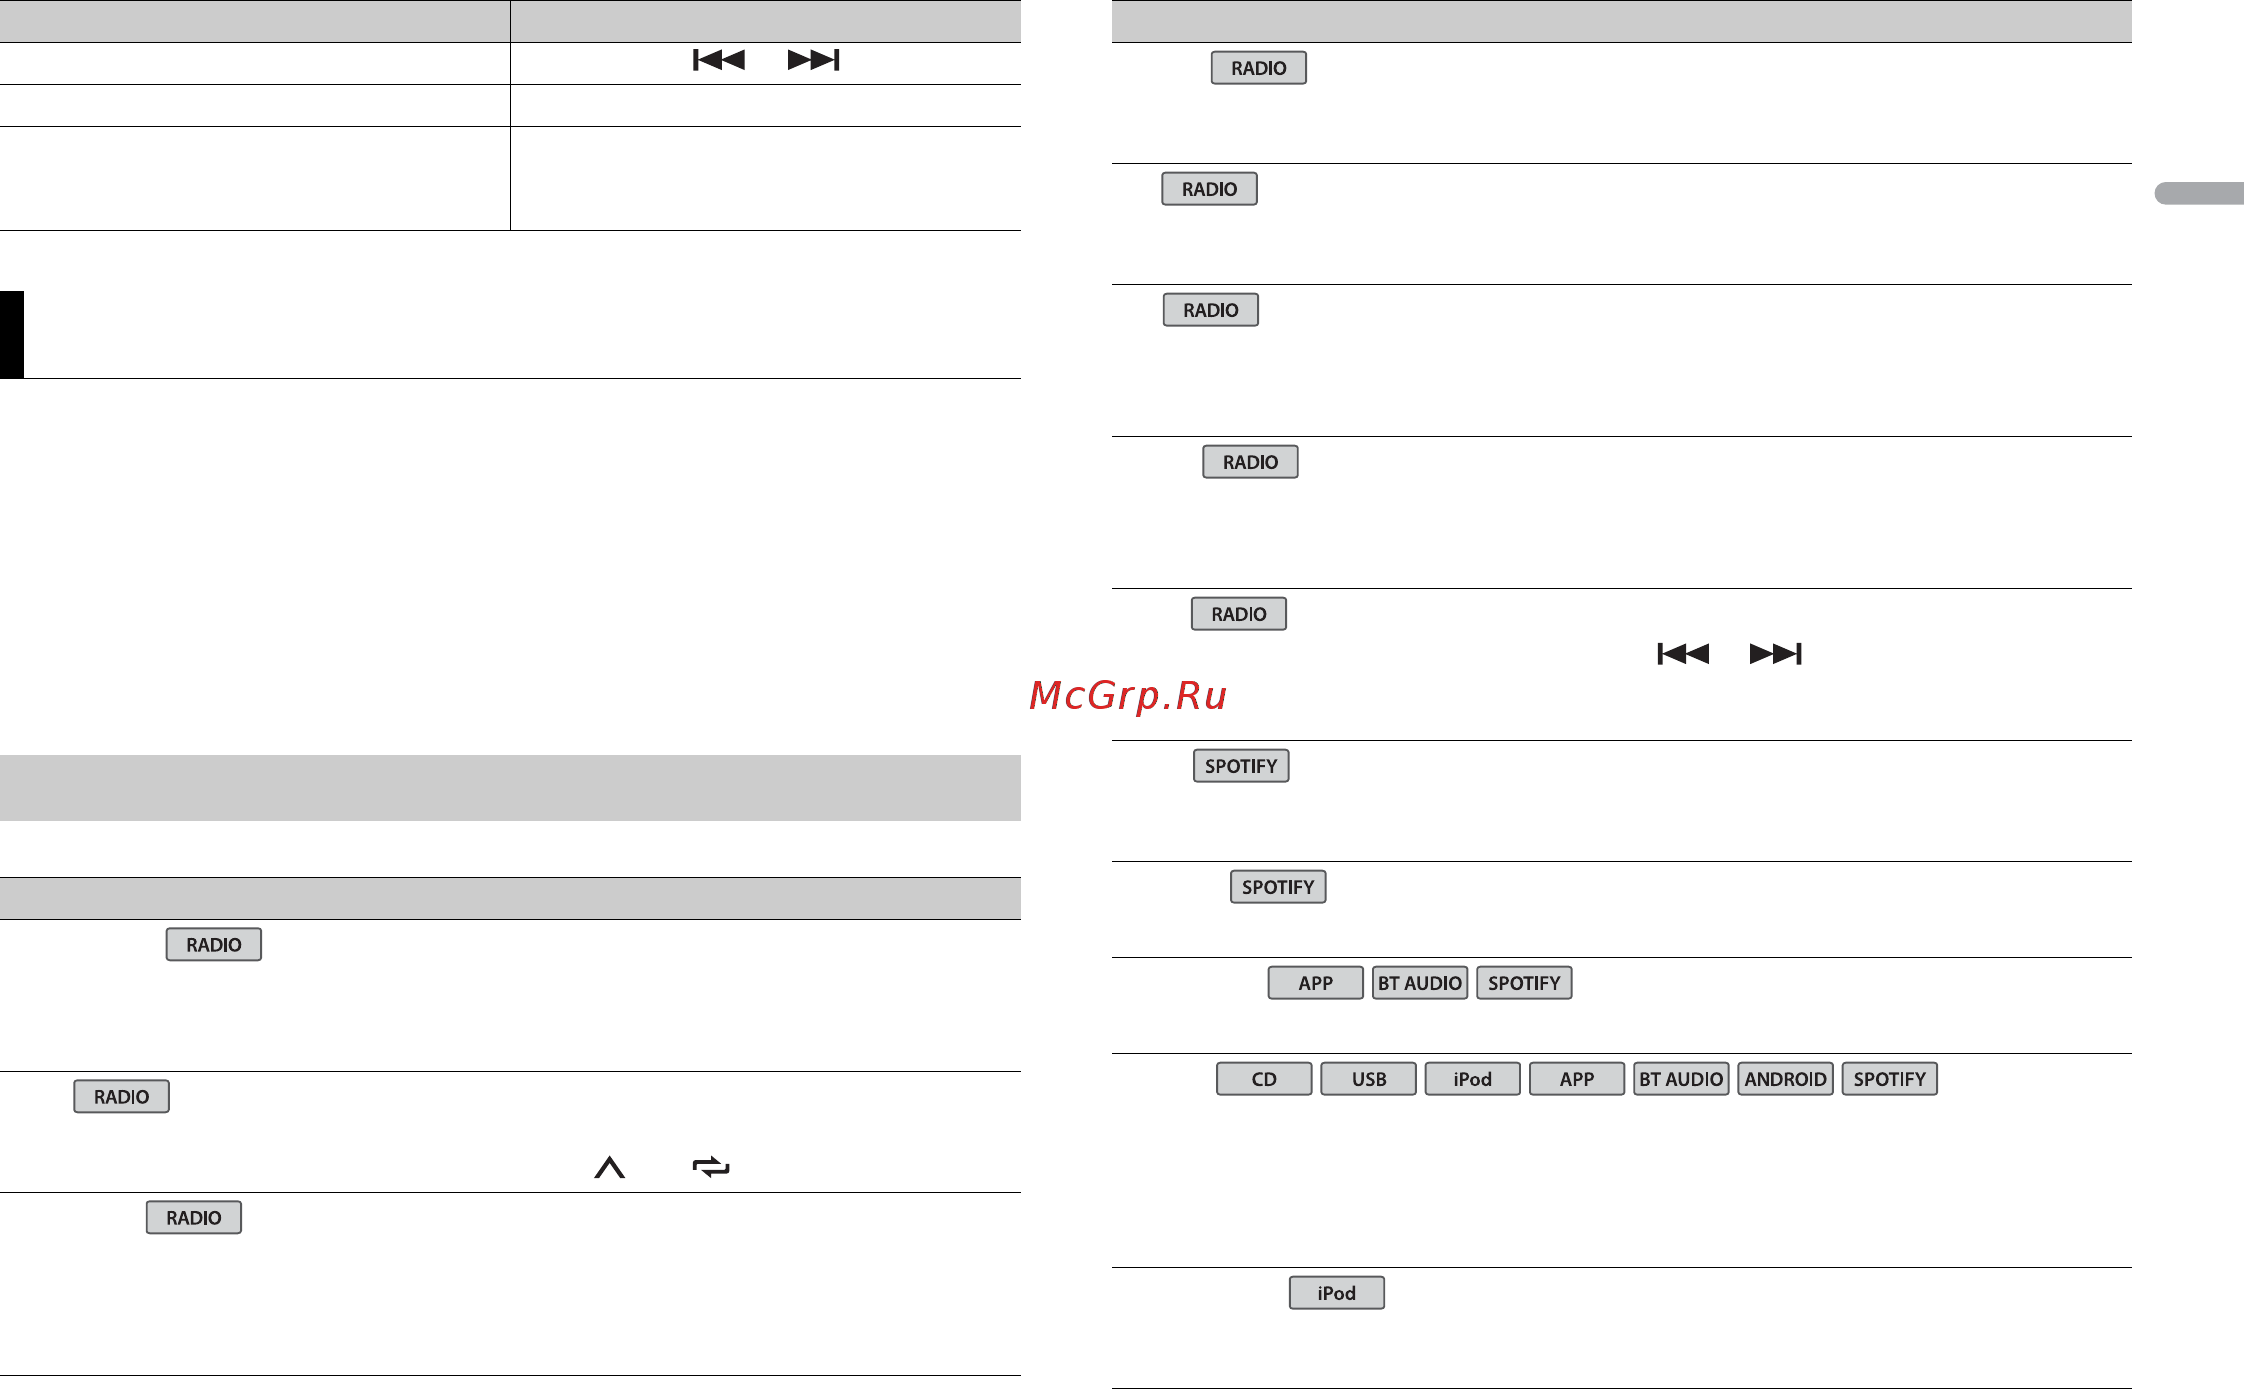Select the CD source badge
This screenshot has width=2244, height=1389.
point(1264,1079)
